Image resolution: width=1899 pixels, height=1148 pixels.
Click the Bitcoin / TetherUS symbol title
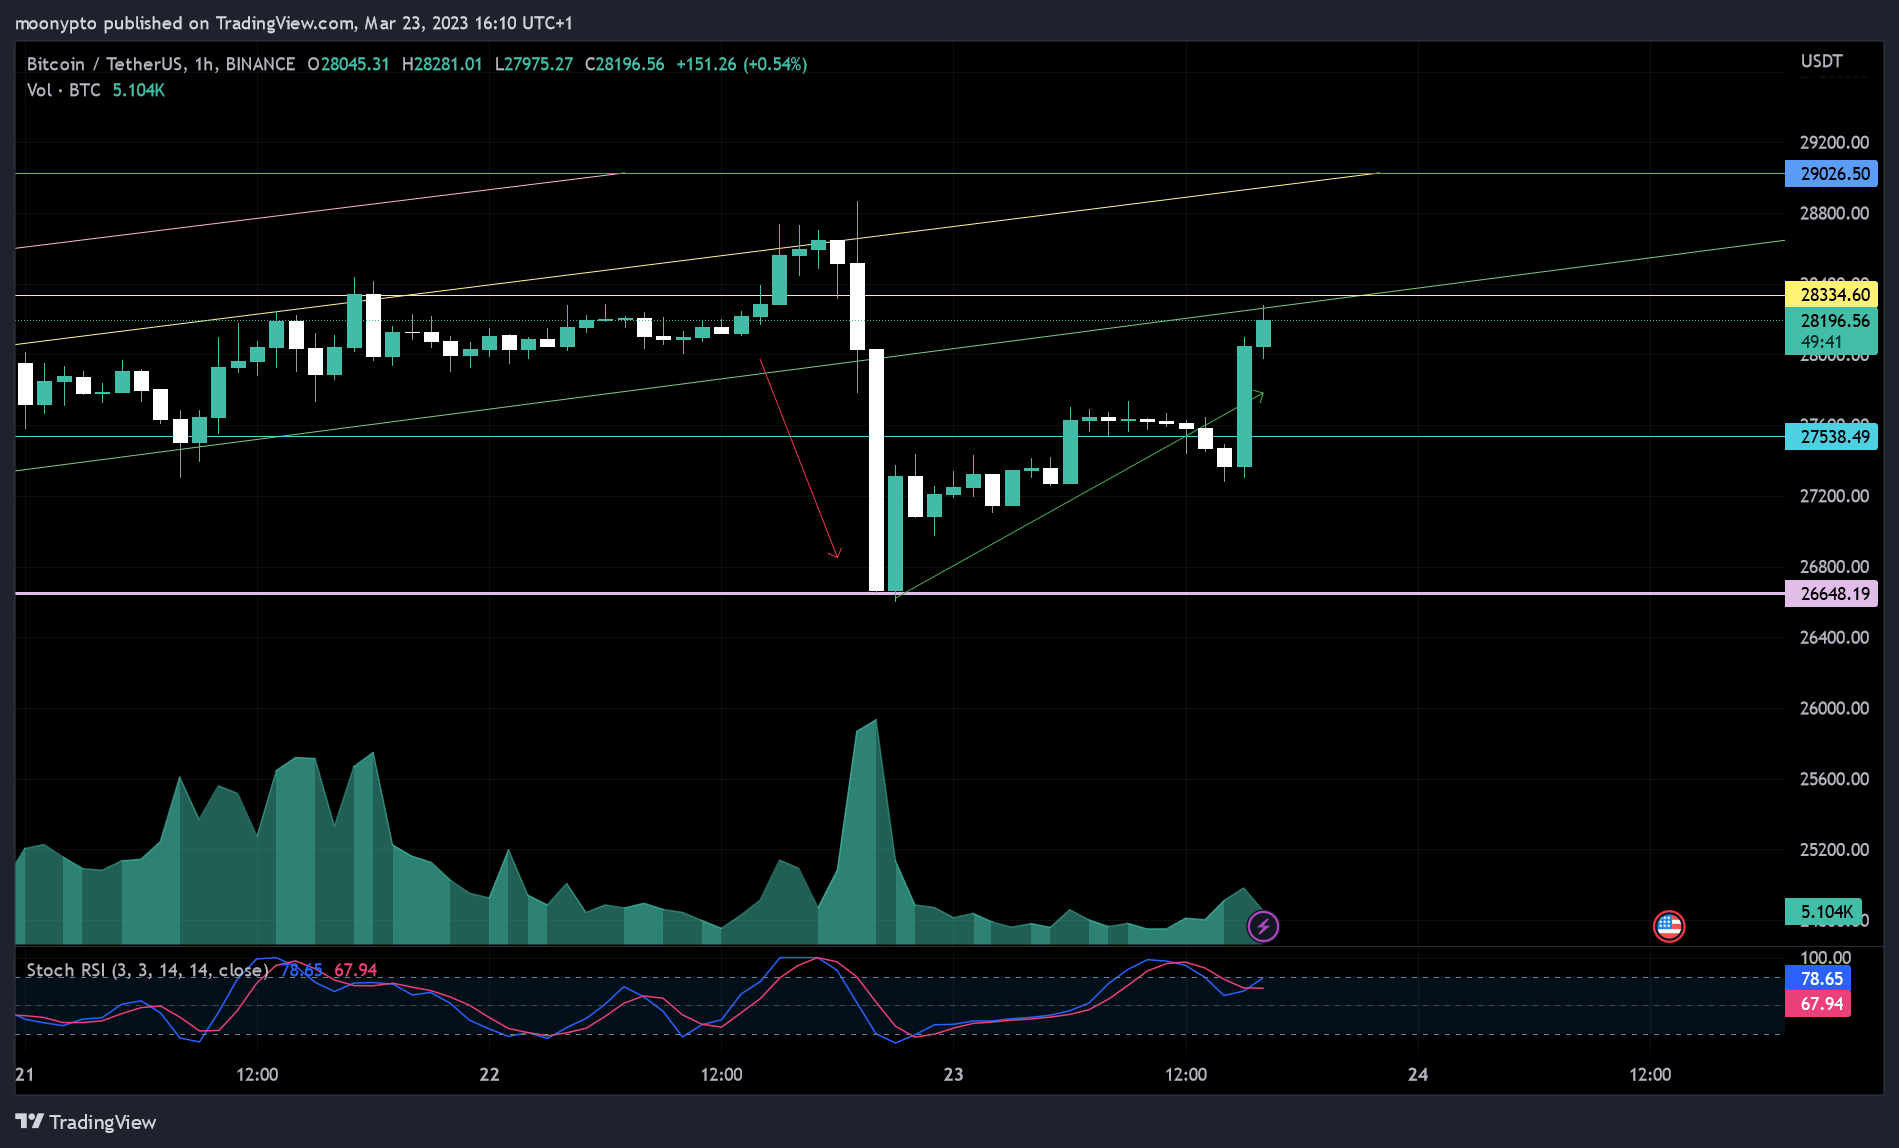coord(105,64)
